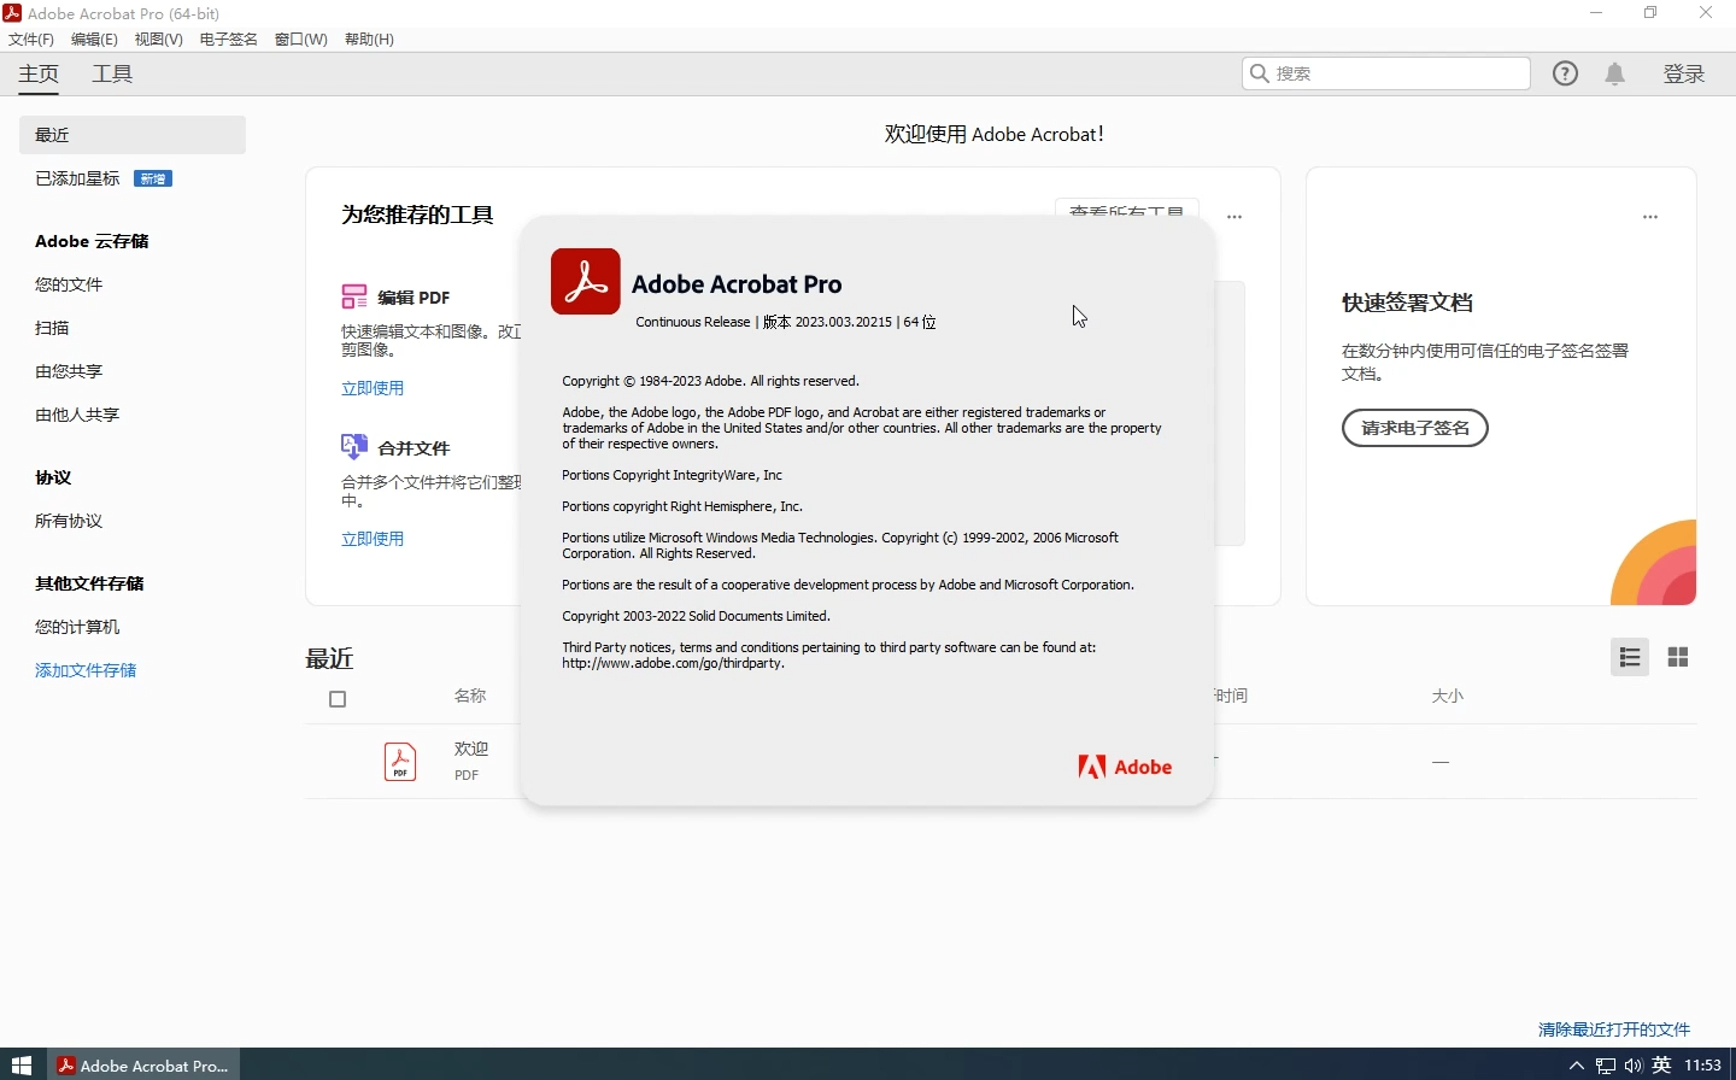Click the thirdparty URL text in About dialog
The image size is (1736, 1080).
pyautogui.click(x=673, y=663)
